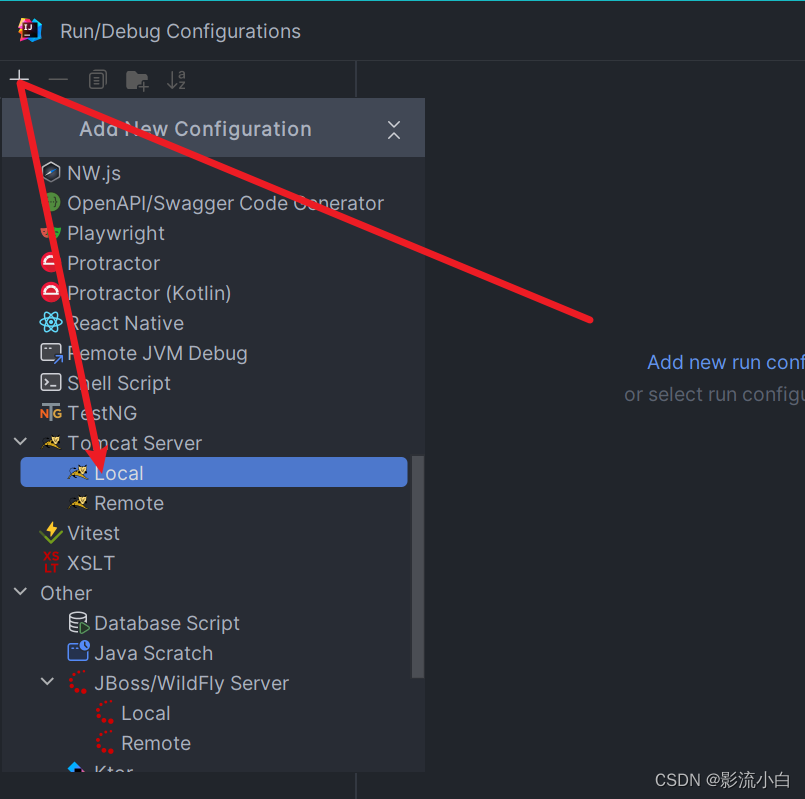Pick React Native from the list

coord(125,322)
